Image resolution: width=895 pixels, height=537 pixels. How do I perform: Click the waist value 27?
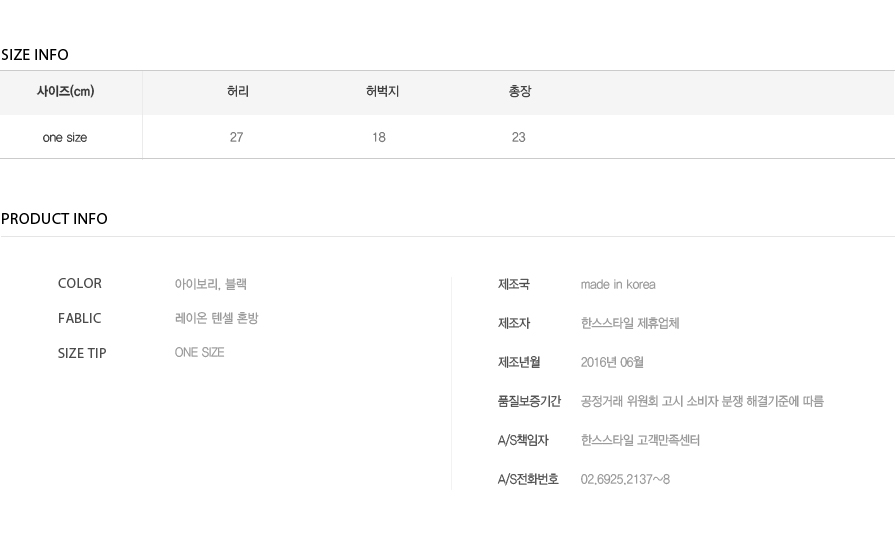236,138
